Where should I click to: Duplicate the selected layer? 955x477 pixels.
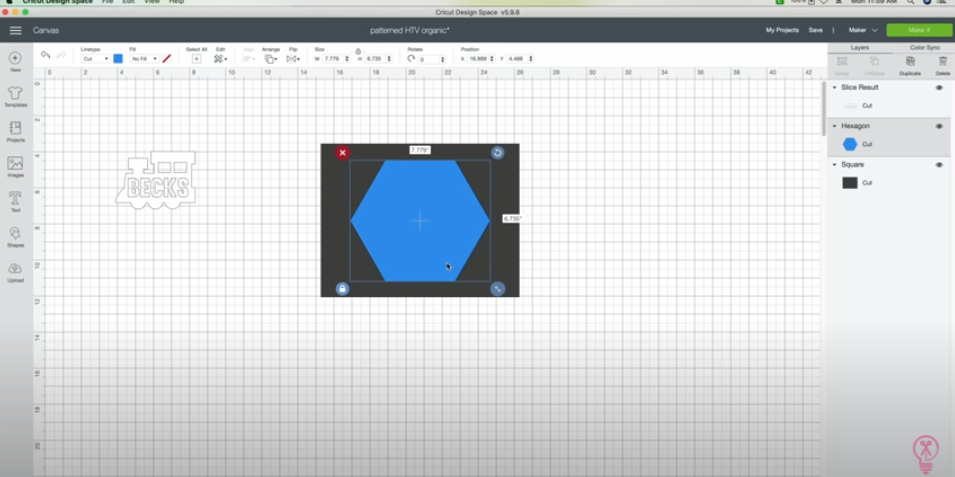tap(910, 65)
